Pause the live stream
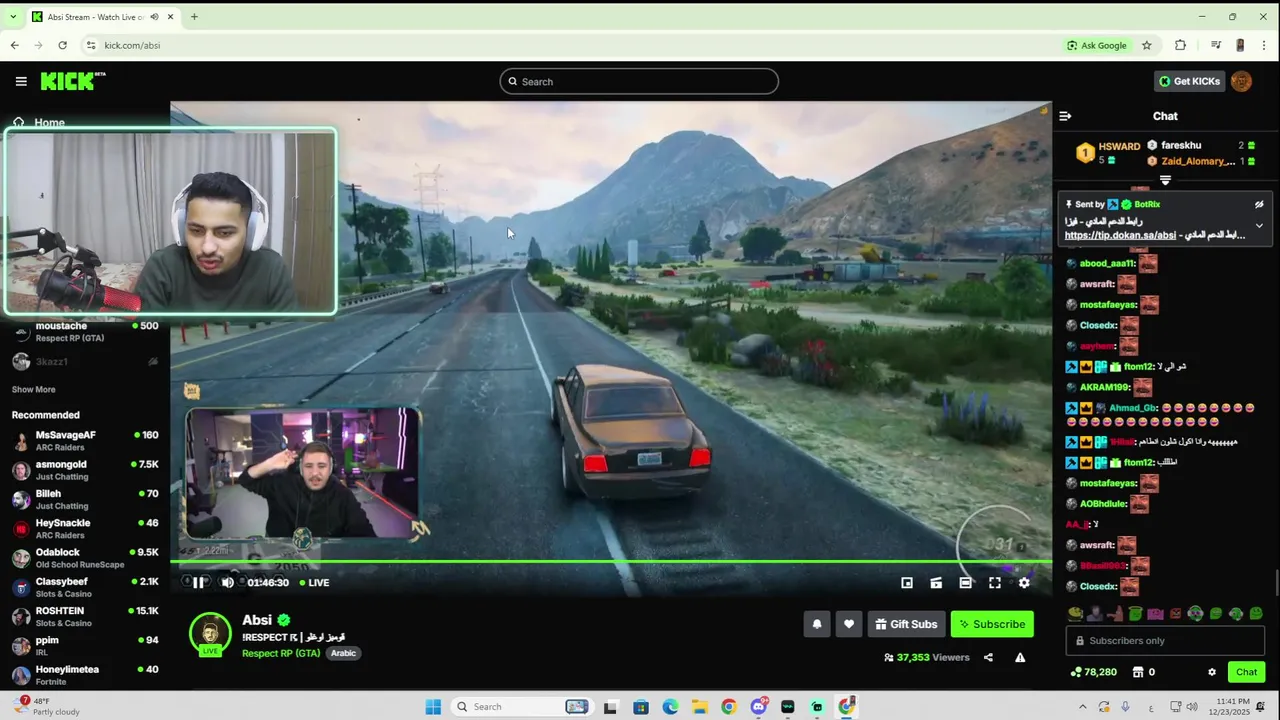This screenshot has width=1280, height=720. 198,582
